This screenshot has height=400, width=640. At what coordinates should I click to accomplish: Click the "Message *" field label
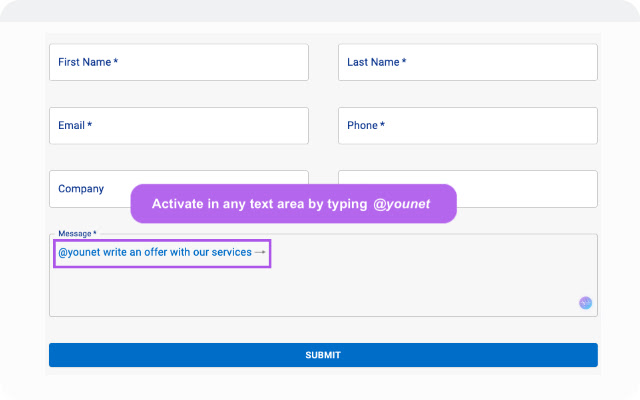[x=77, y=233]
